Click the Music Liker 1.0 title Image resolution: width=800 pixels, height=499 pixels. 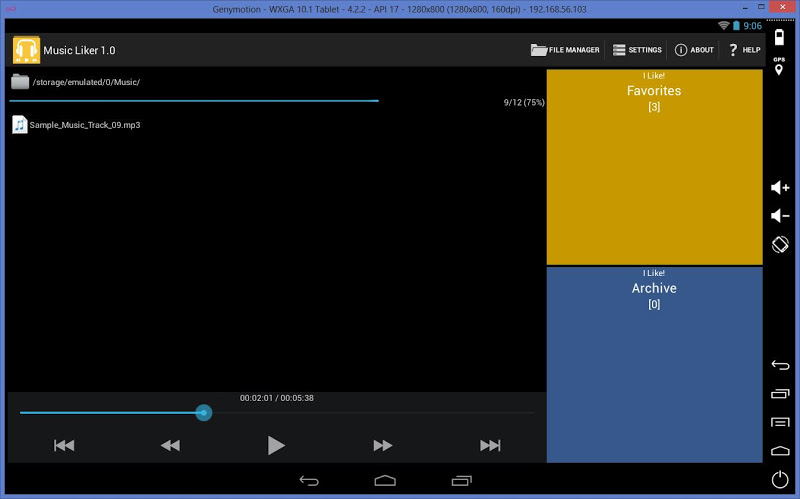[x=79, y=51]
